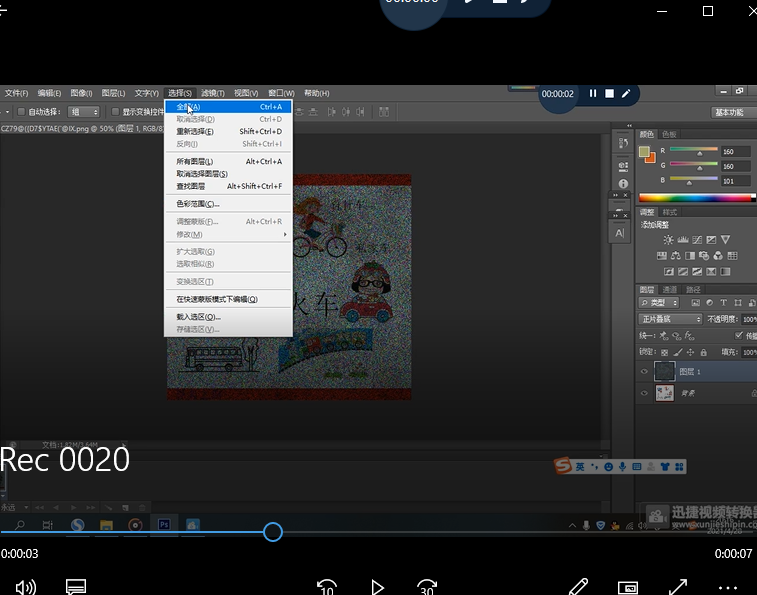Image resolution: width=757 pixels, height=595 pixels.
Task: Open the collapsed Character panel icon
Action: tap(620, 233)
